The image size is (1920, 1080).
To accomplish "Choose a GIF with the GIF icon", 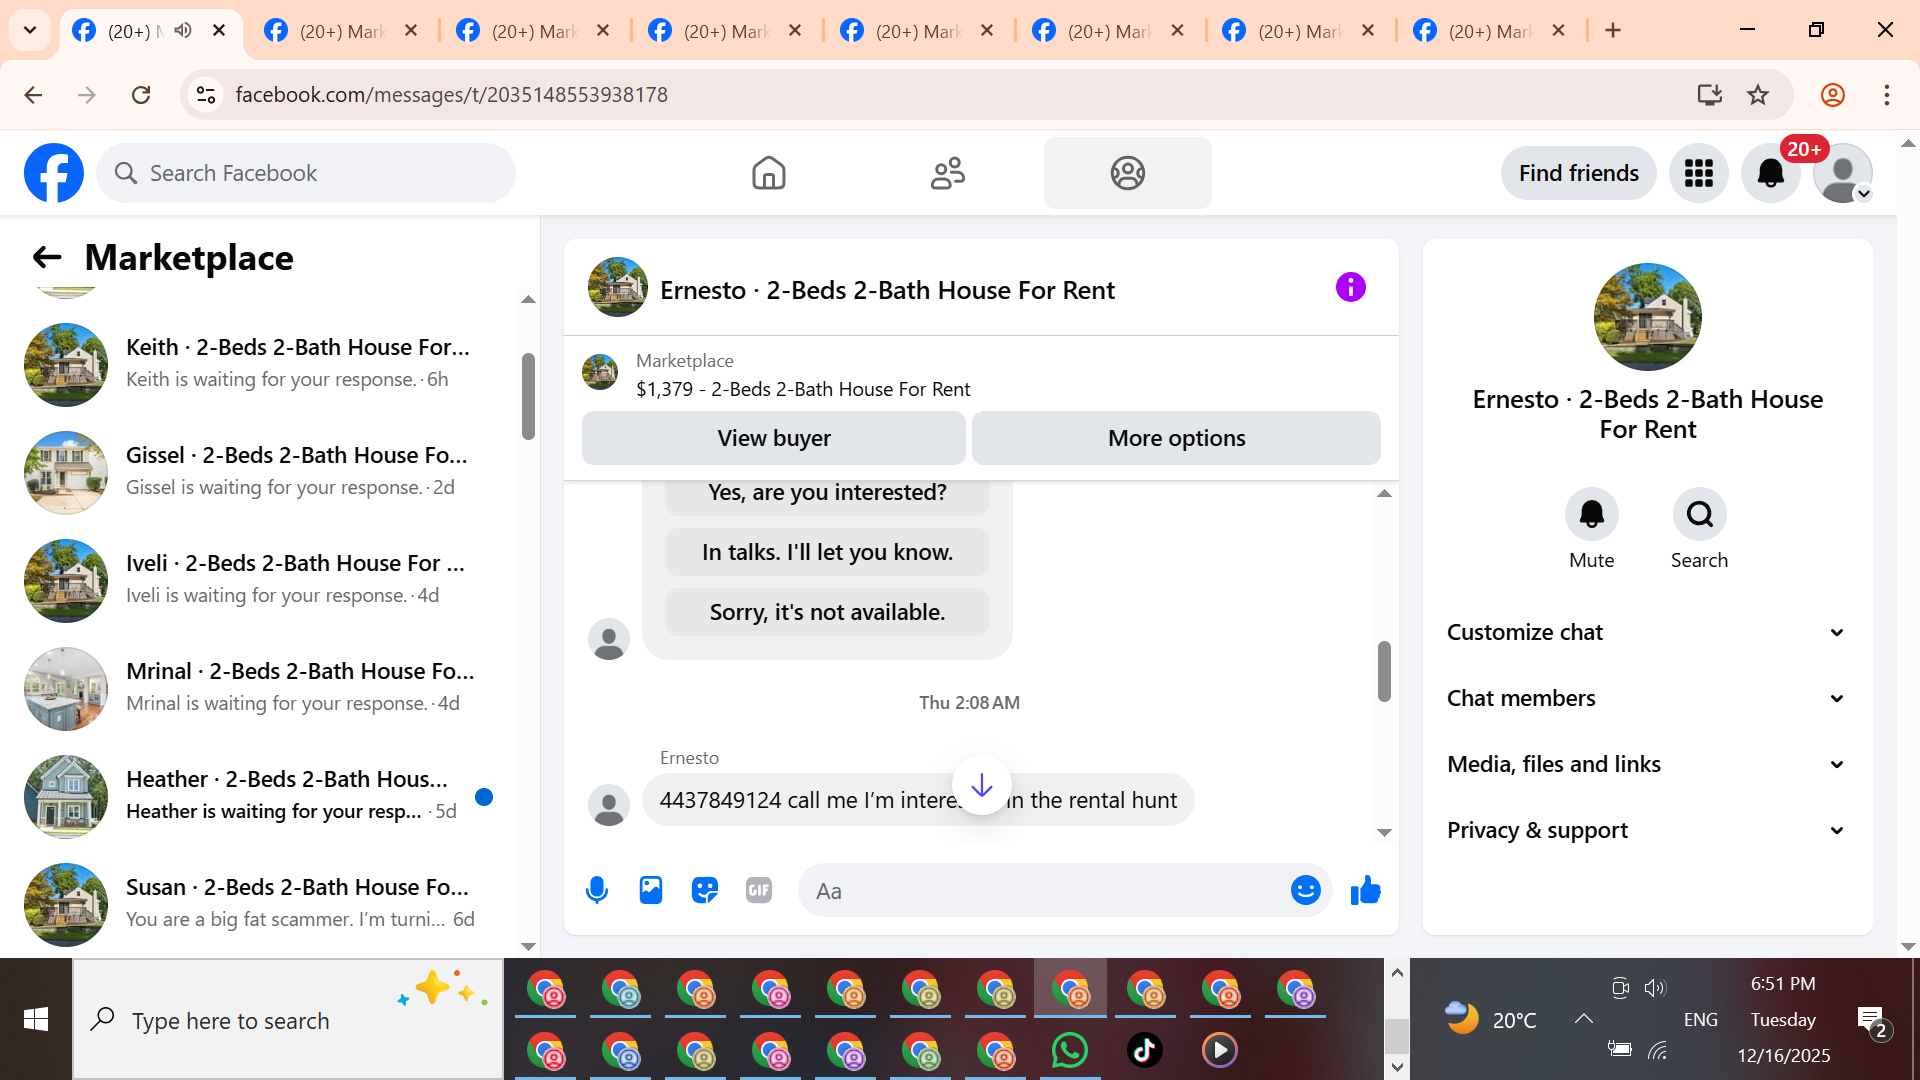I will pos(759,890).
